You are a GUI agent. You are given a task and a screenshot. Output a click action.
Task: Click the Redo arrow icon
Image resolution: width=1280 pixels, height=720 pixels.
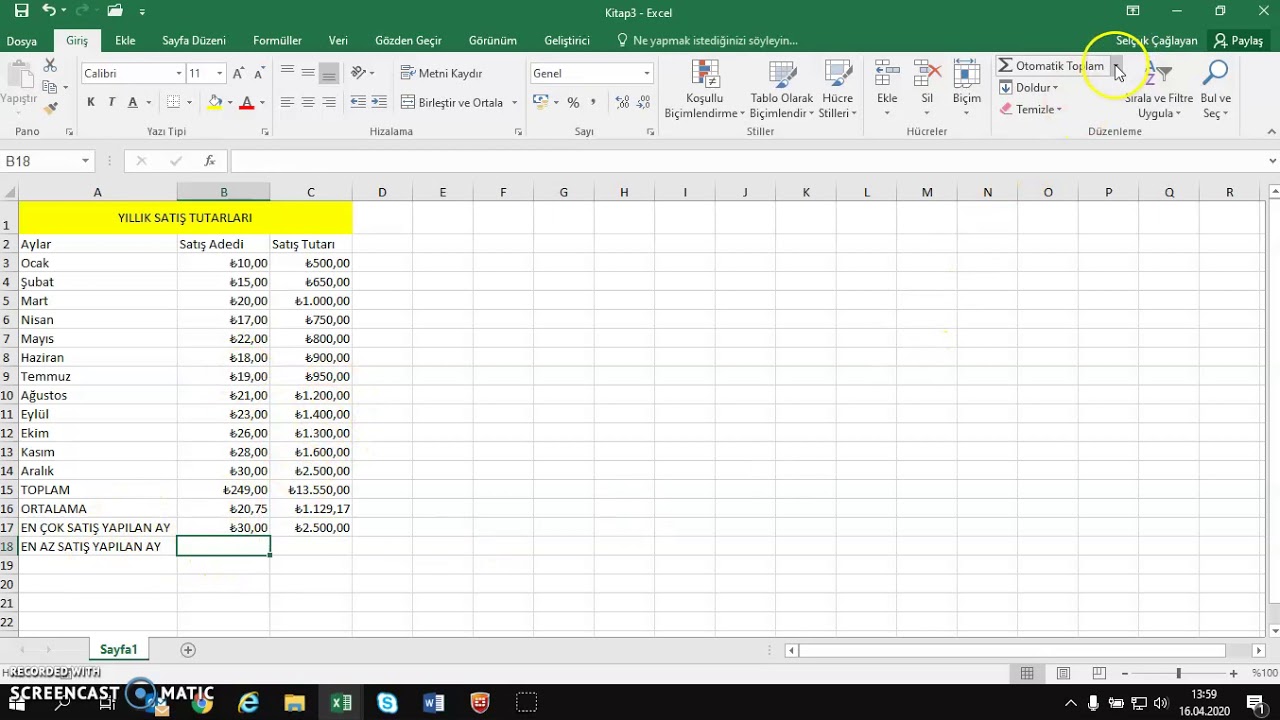pyautogui.click(x=84, y=12)
